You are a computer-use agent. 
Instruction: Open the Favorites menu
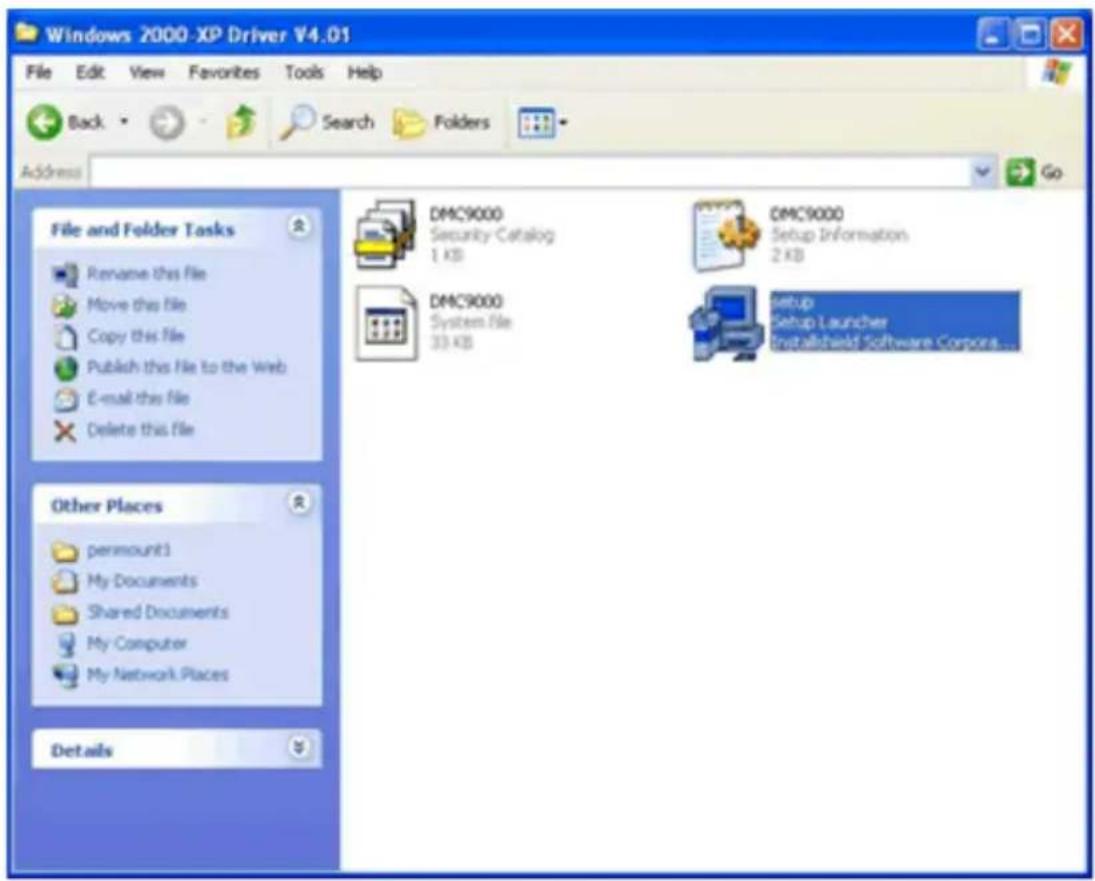(x=223, y=72)
